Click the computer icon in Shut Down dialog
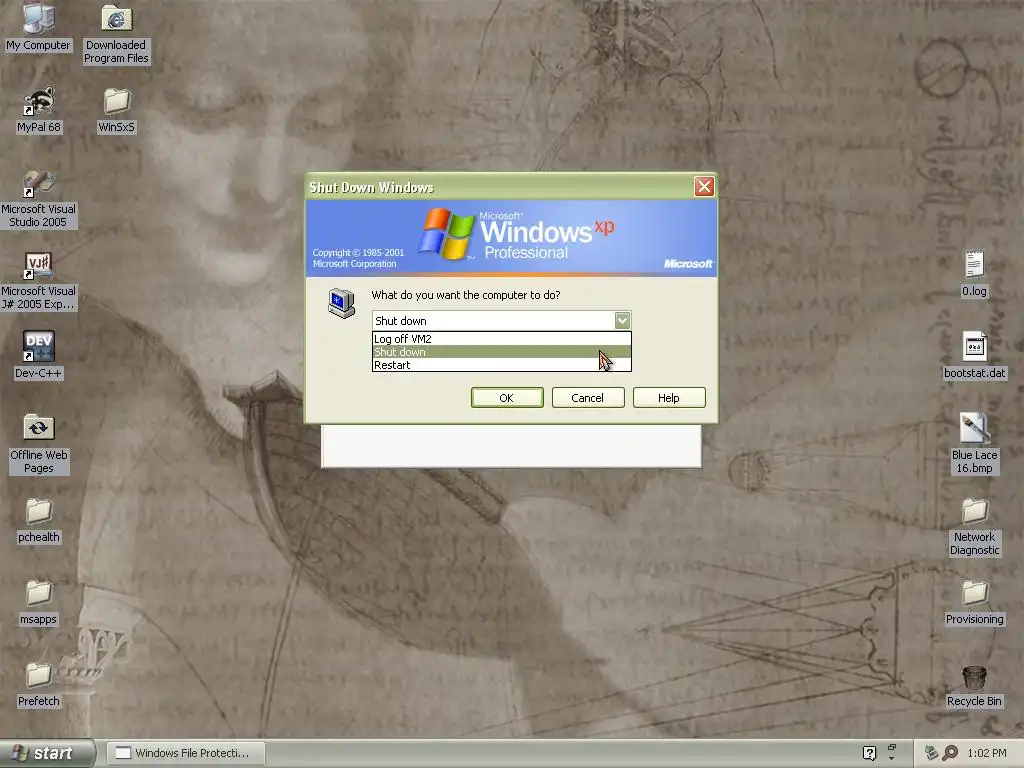This screenshot has width=1024, height=768. point(342,302)
